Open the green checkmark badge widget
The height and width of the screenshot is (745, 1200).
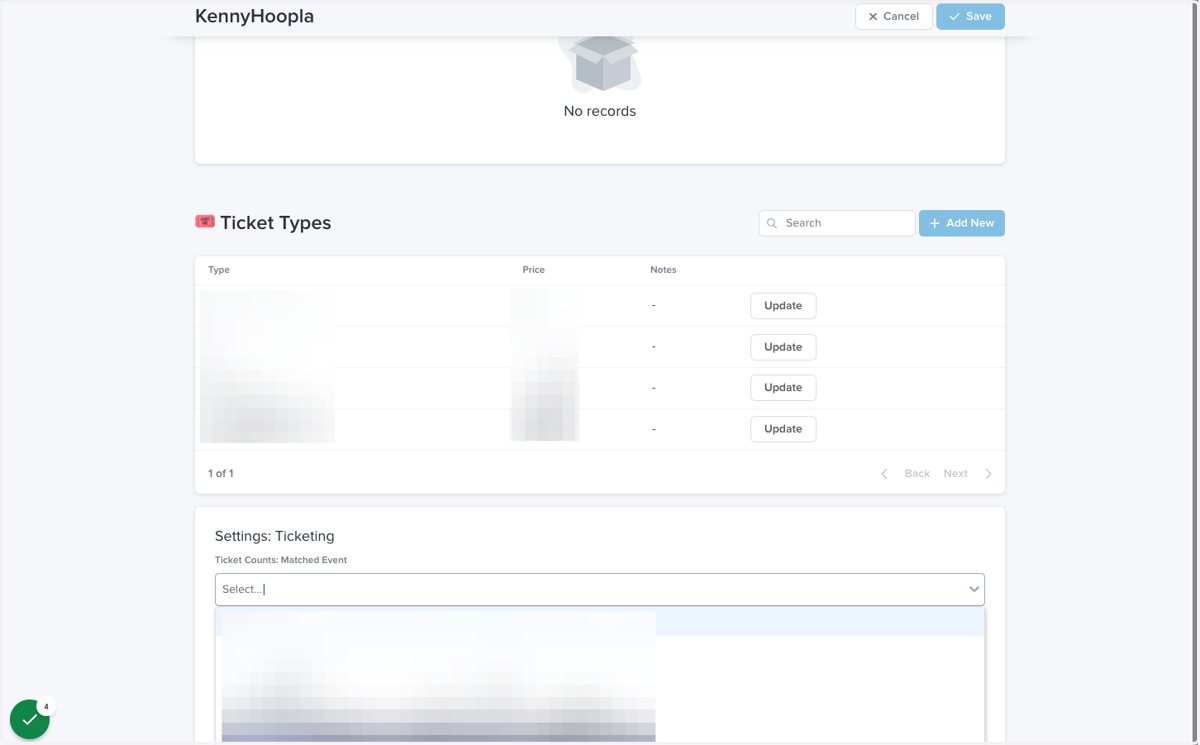tap(30, 718)
